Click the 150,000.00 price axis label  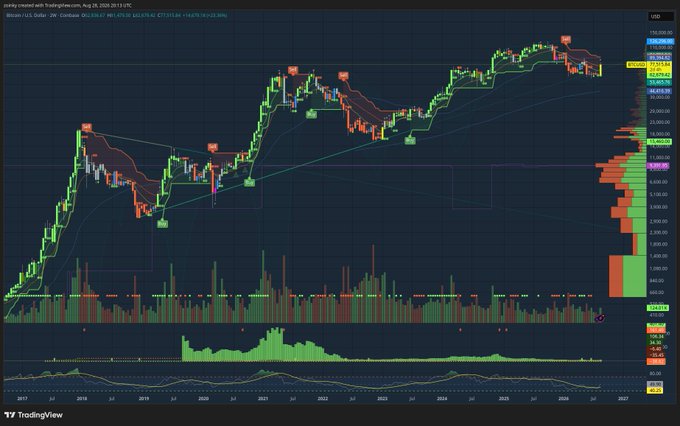tap(661, 33)
